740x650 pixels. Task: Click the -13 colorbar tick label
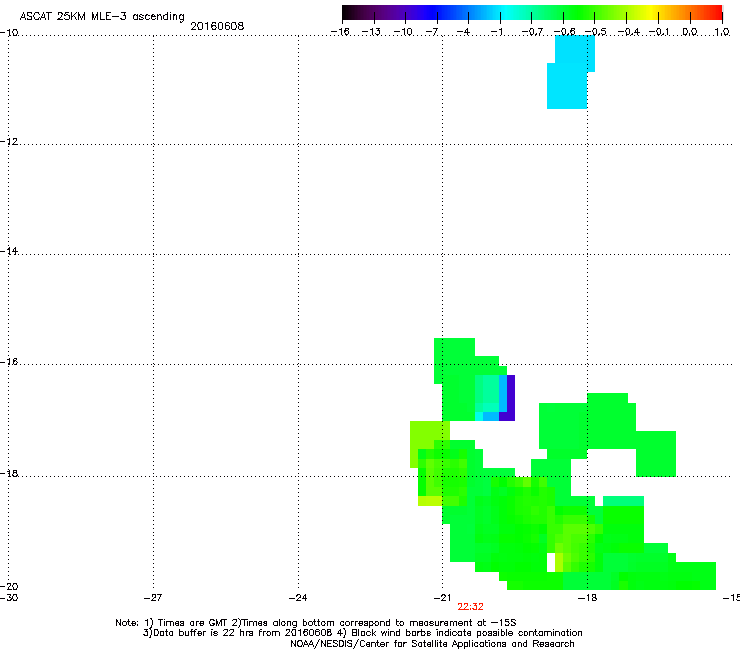[371, 32]
